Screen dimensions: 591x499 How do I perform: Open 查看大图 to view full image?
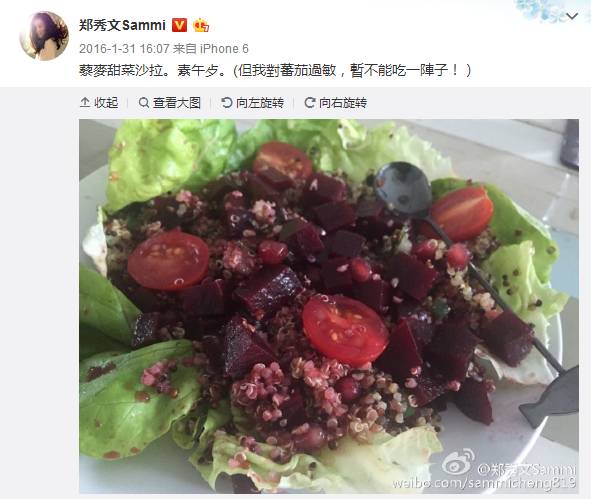170,103
